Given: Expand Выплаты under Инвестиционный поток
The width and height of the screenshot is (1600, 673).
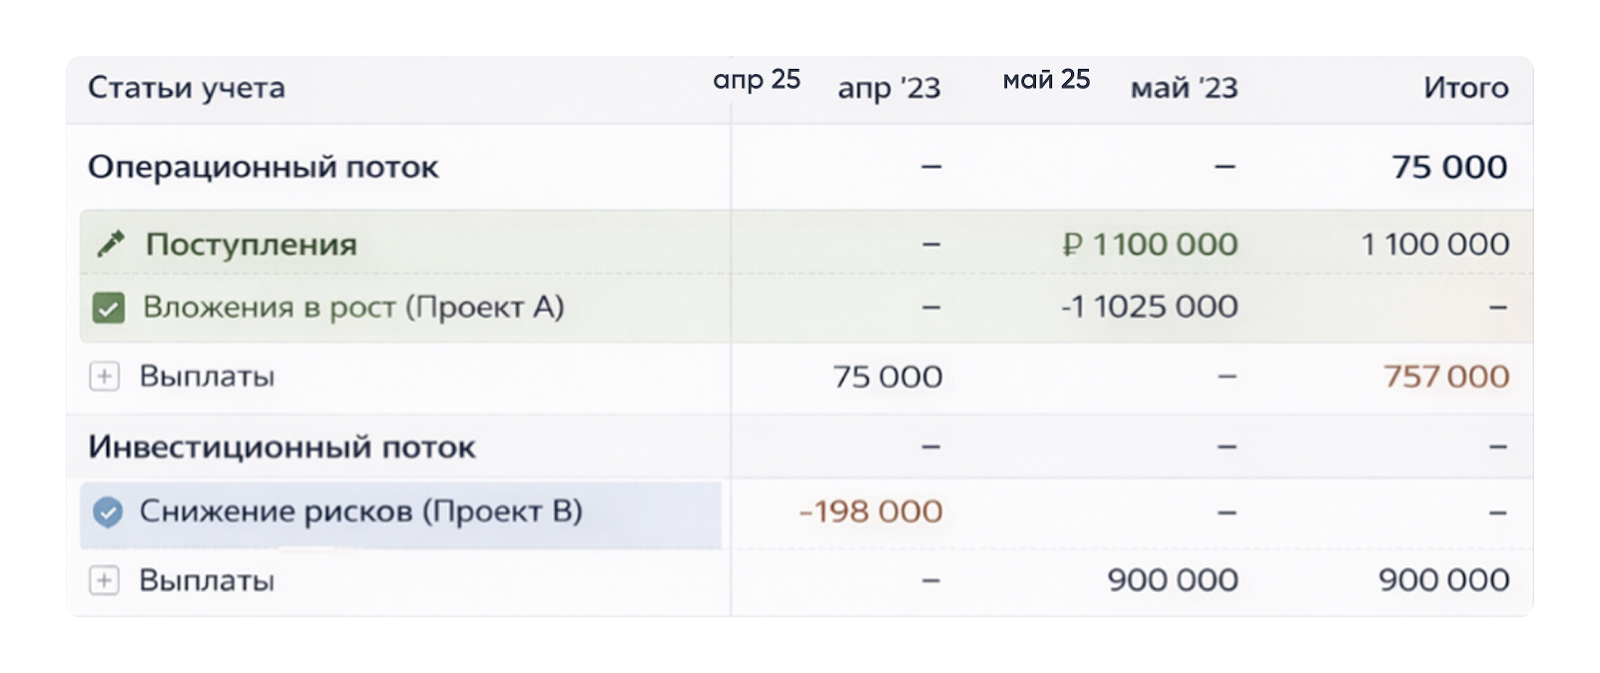Looking at the screenshot, I should pos(104,581).
